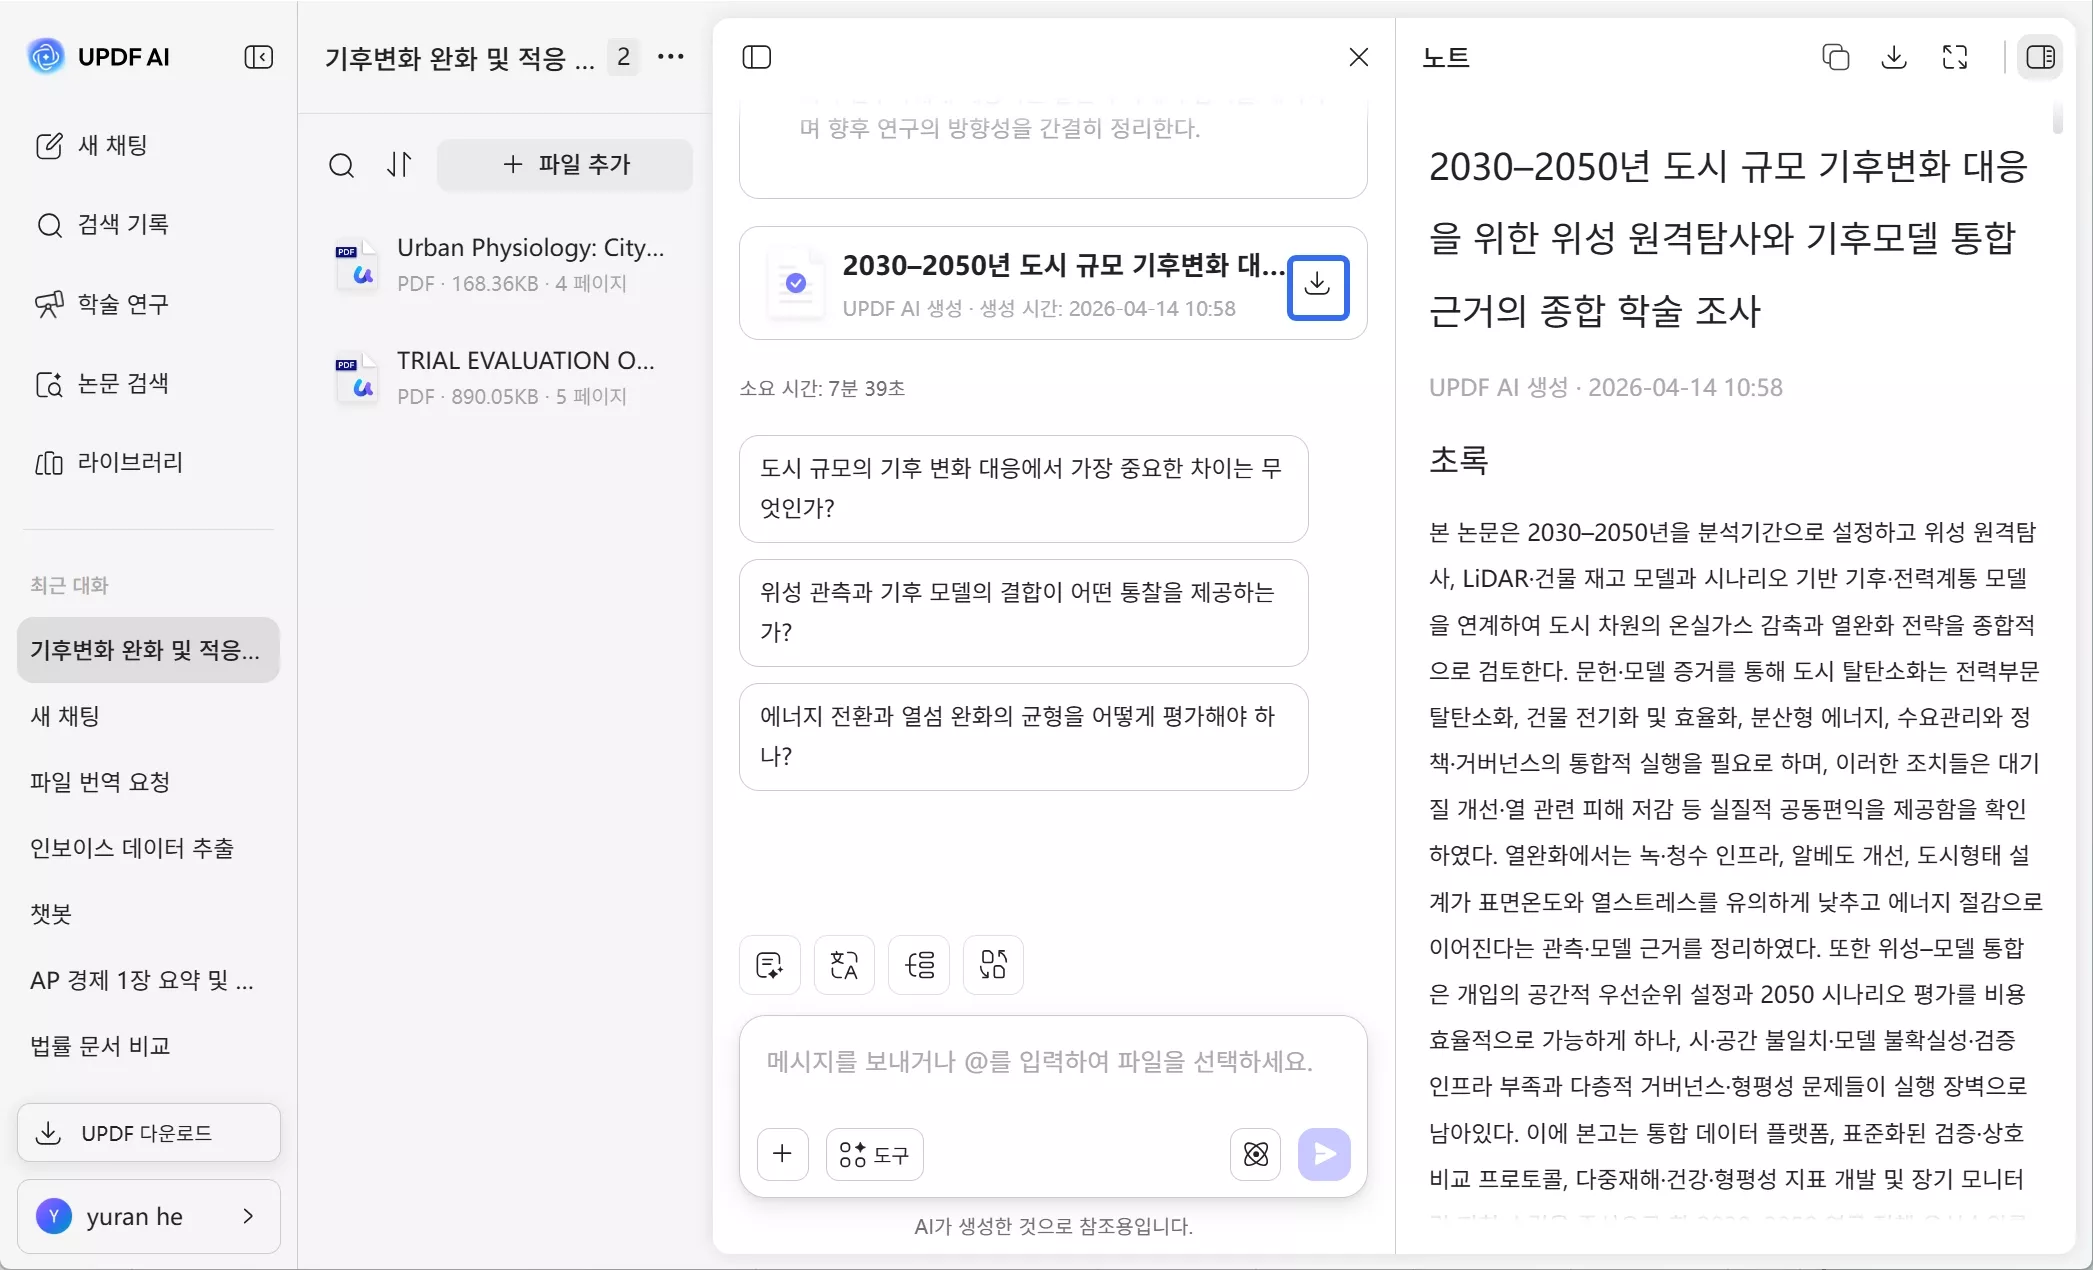2093x1270 pixels.
Task: Click the 파일 추가 add file button
Action: coord(565,165)
